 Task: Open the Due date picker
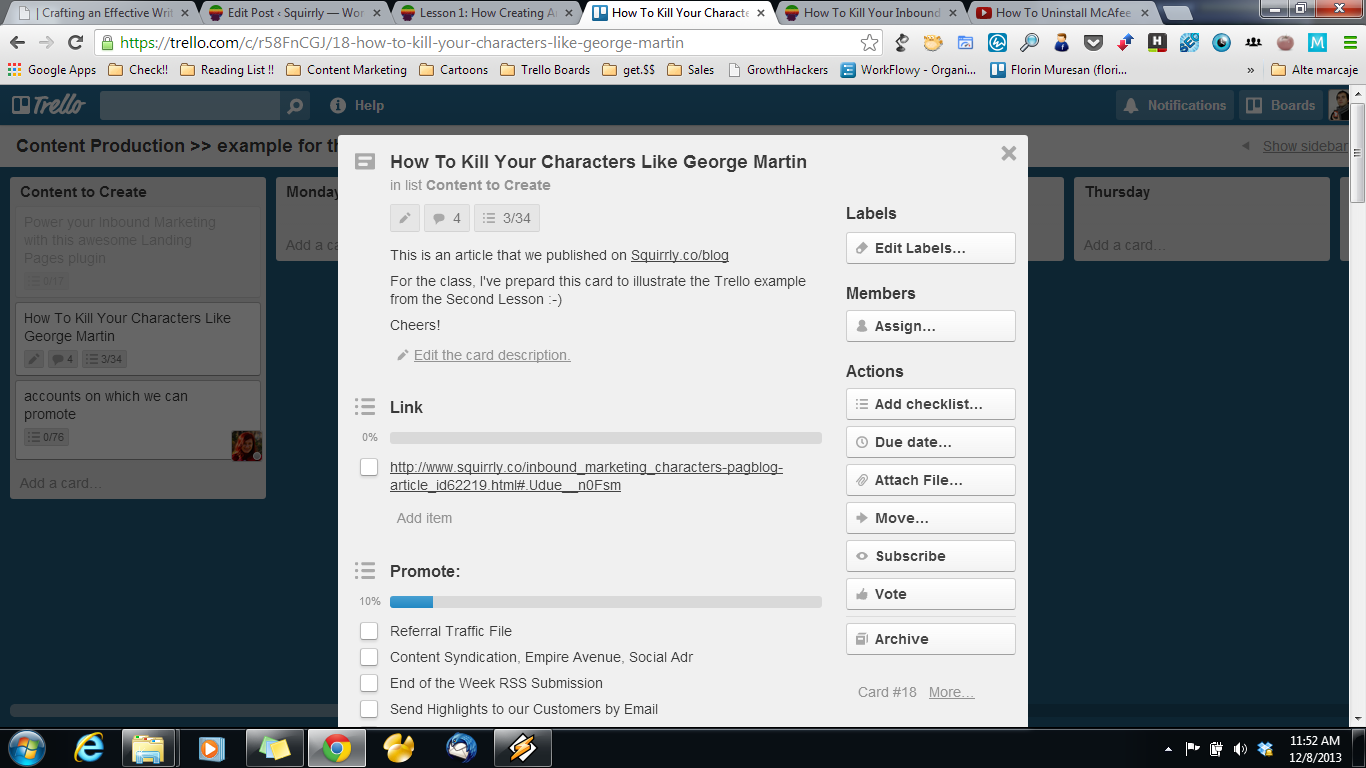930,442
